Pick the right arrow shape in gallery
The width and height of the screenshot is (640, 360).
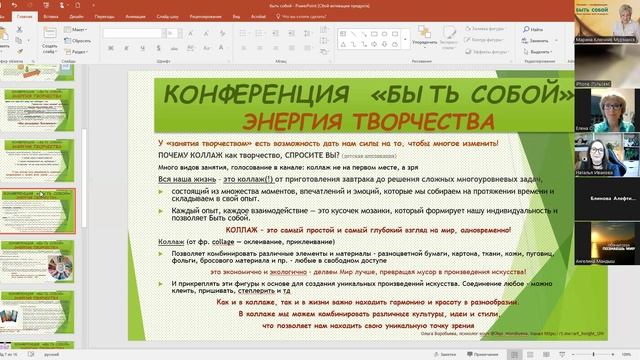(x=374, y=44)
